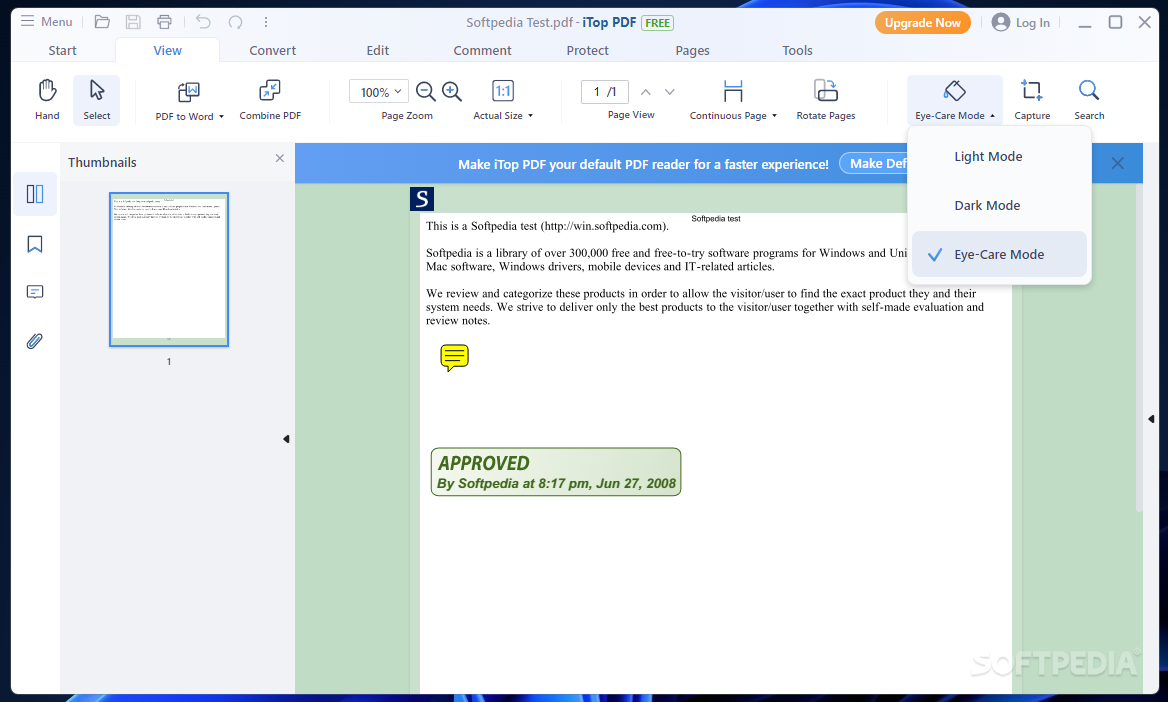
Task: Open the Comments sidebar panel
Action: (x=35, y=291)
